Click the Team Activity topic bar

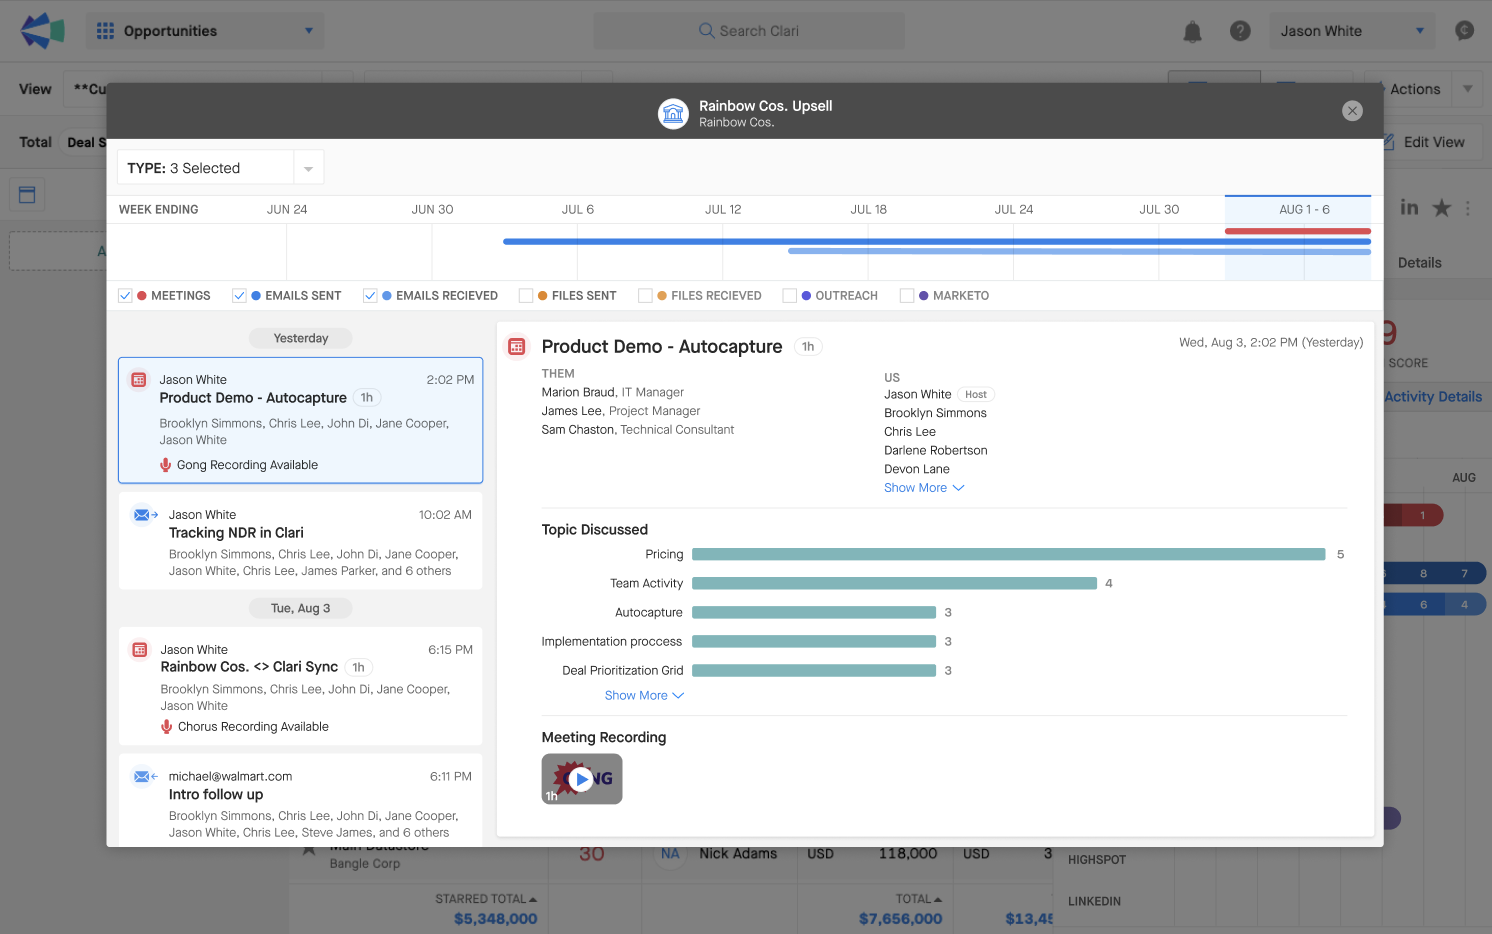pyautogui.click(x=894, y=583)
